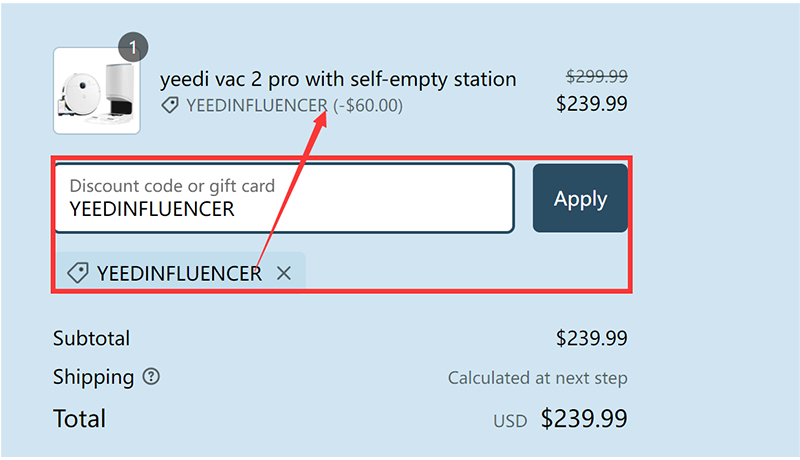800x460 pixels.
Task: Click the discounted $239.99 product price
Action: pos(592,102)
